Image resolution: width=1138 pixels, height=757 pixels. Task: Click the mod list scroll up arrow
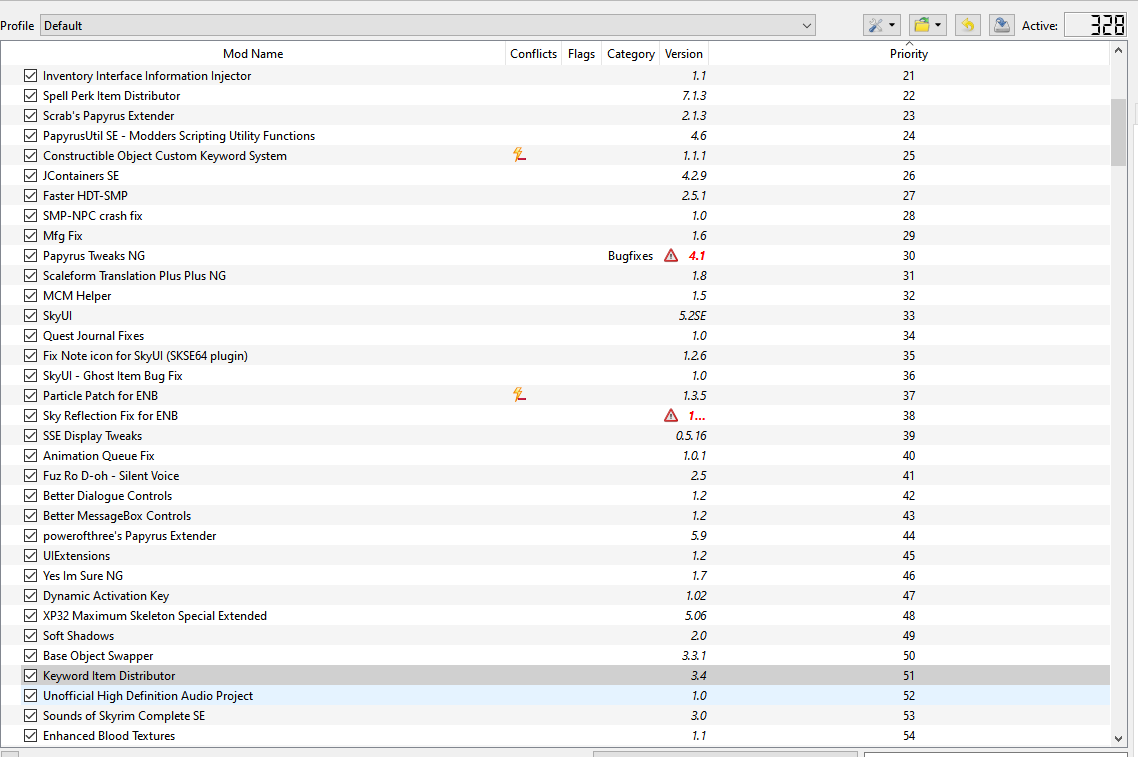click(x=1118, y=51)
